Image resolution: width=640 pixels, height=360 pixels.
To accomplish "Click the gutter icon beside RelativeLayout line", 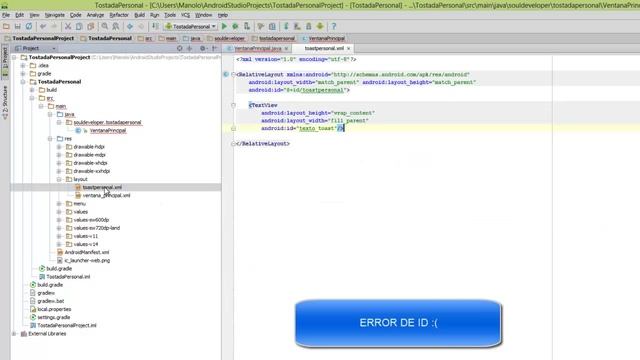I will pos(226,75).
